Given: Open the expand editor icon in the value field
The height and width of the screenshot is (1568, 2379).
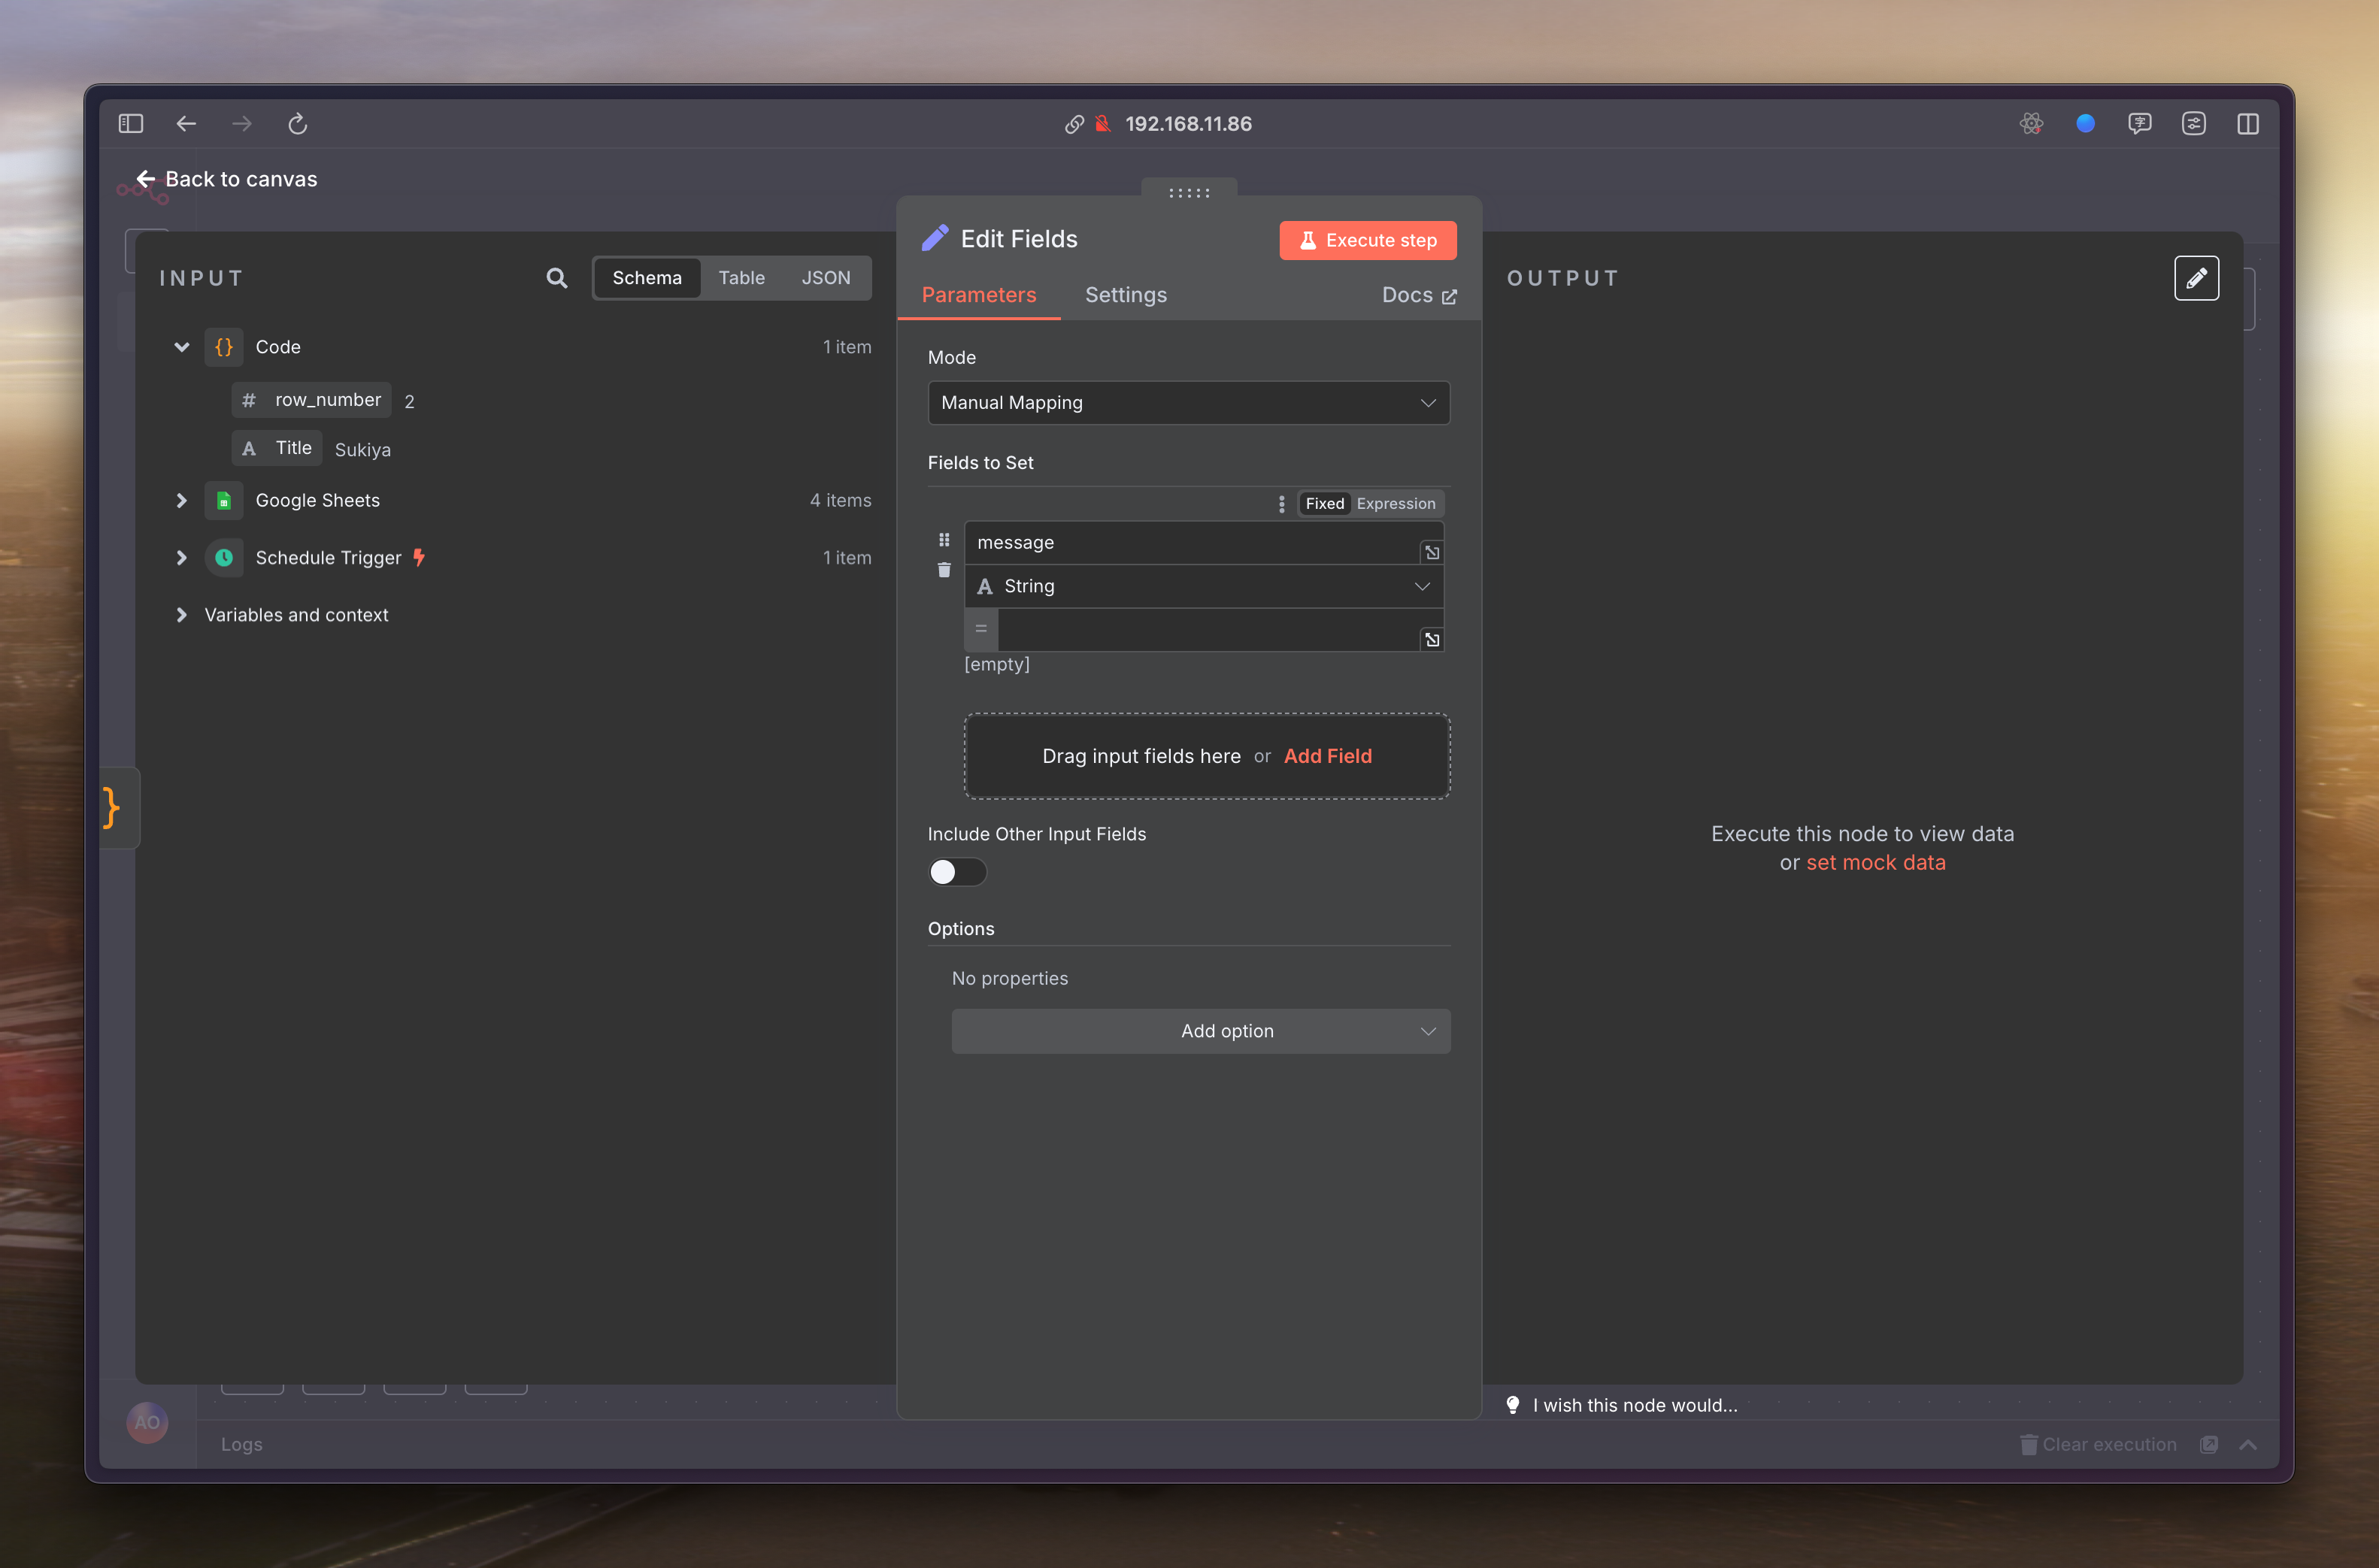Looking at the screenshot, I should (x=1431, y=640).
